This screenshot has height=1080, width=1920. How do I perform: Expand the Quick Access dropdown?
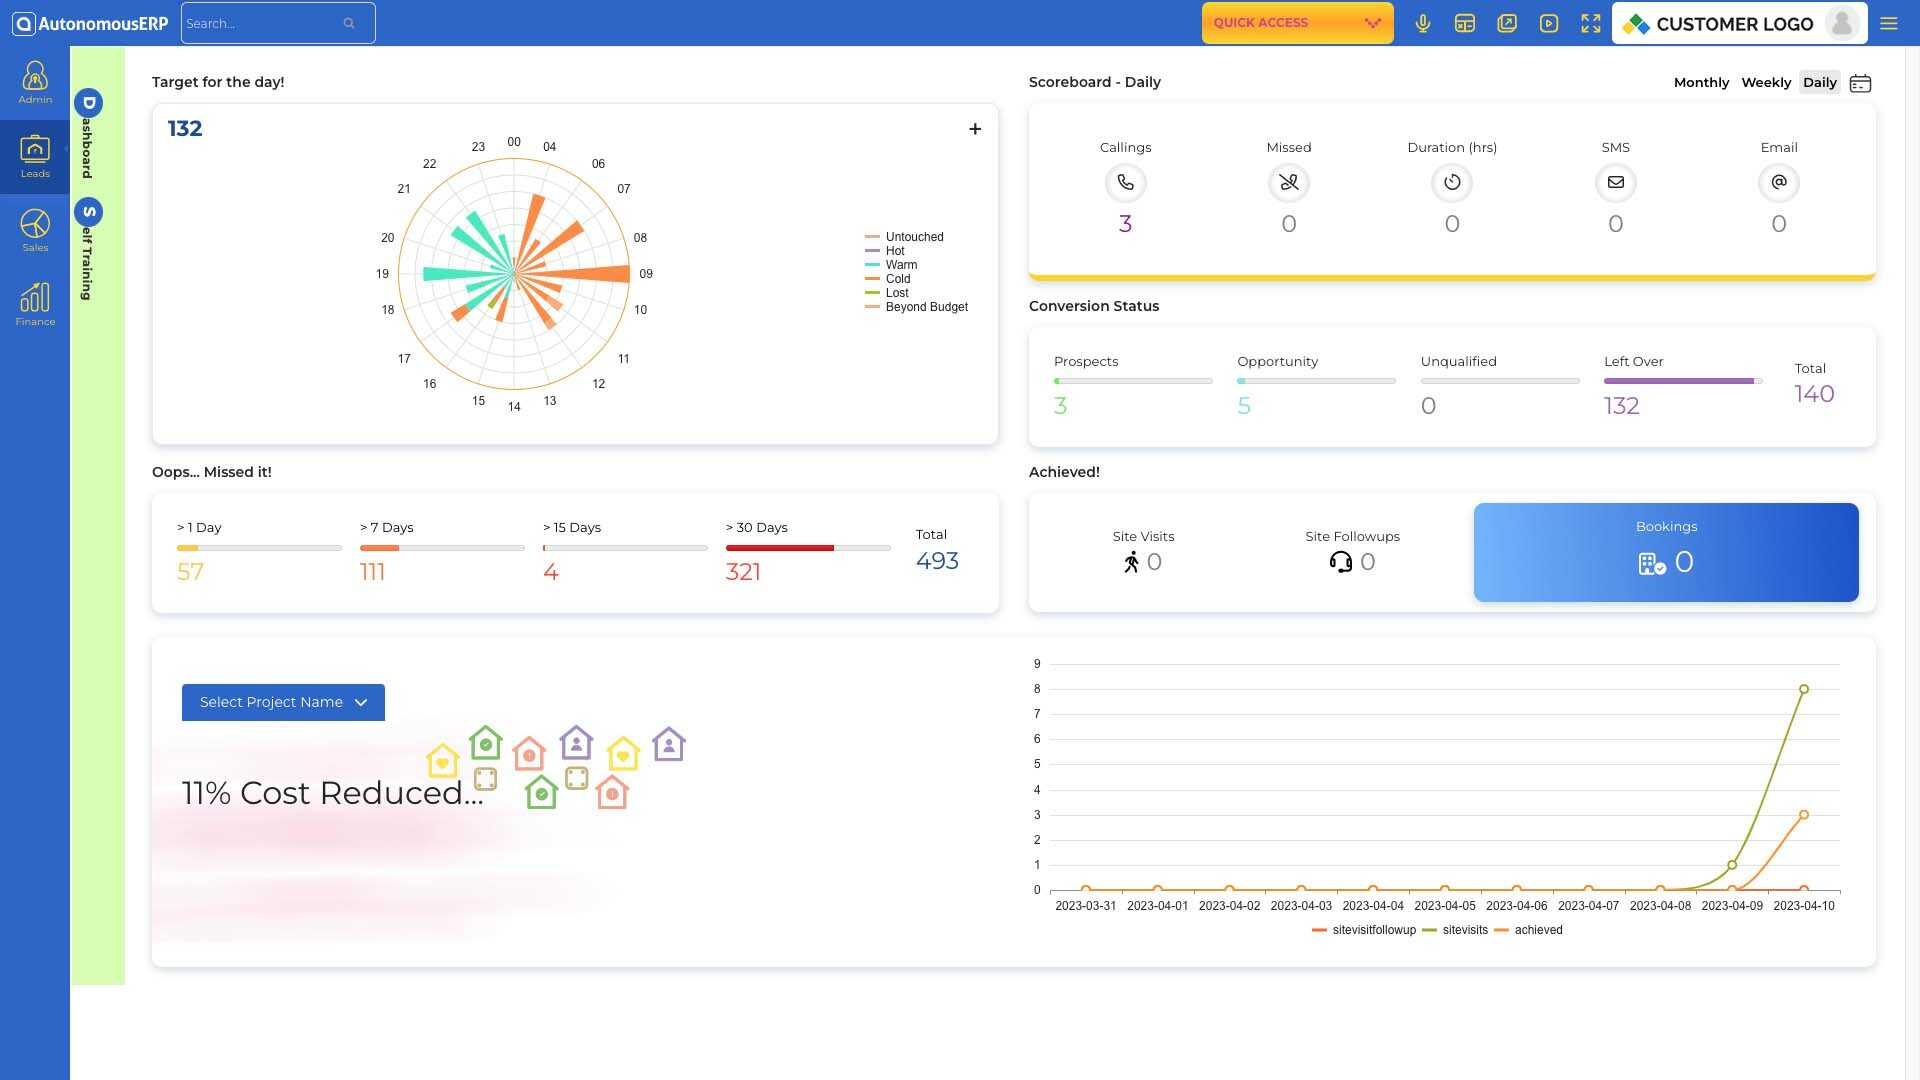click(x=1297, y=22)
